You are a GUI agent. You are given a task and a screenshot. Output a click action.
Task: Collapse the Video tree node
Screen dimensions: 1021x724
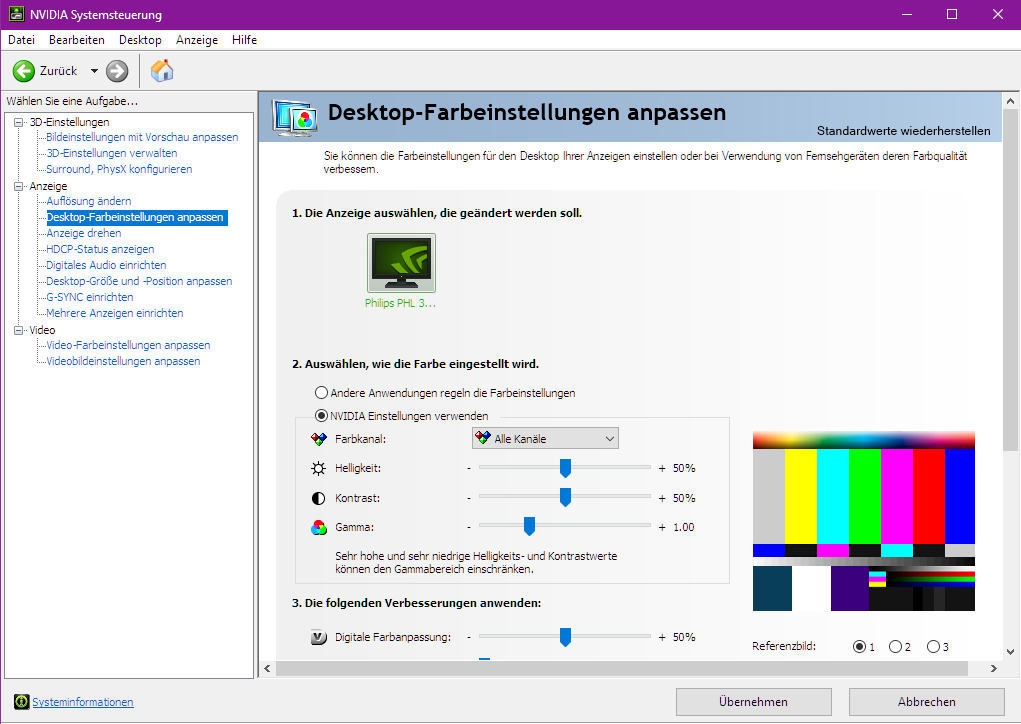coord(19,330)
